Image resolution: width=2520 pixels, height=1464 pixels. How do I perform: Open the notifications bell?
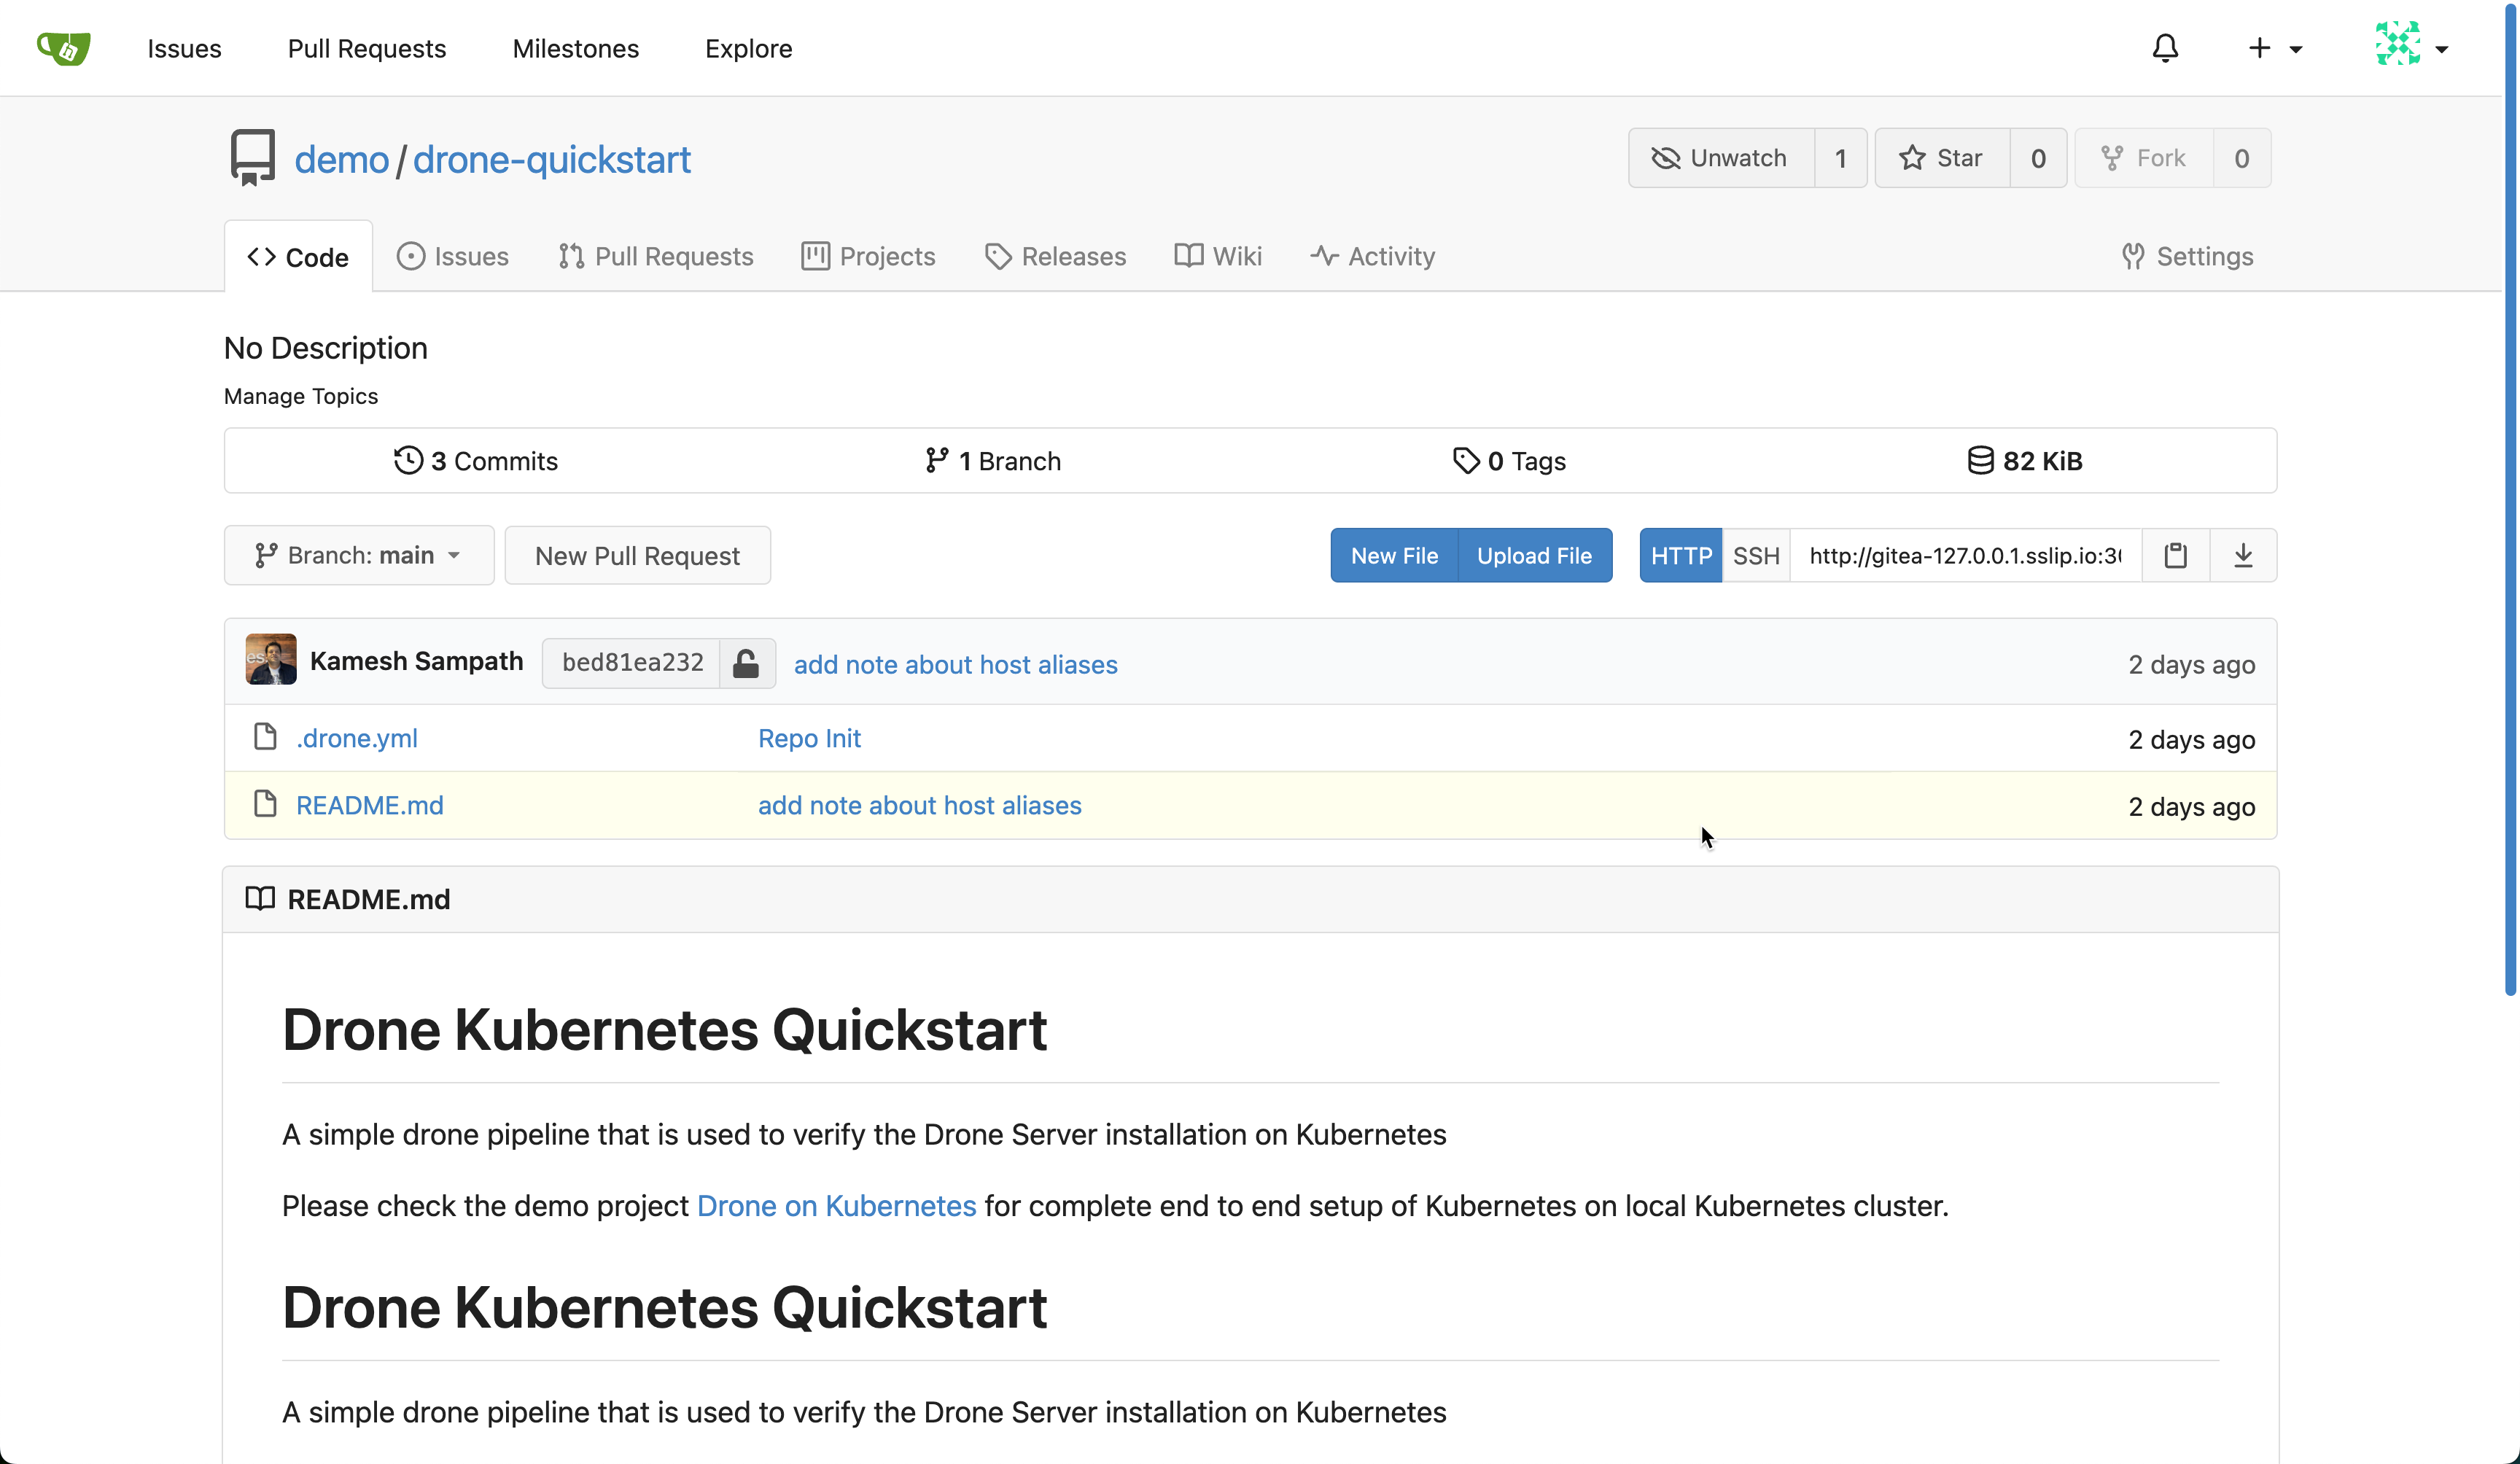2165,48
